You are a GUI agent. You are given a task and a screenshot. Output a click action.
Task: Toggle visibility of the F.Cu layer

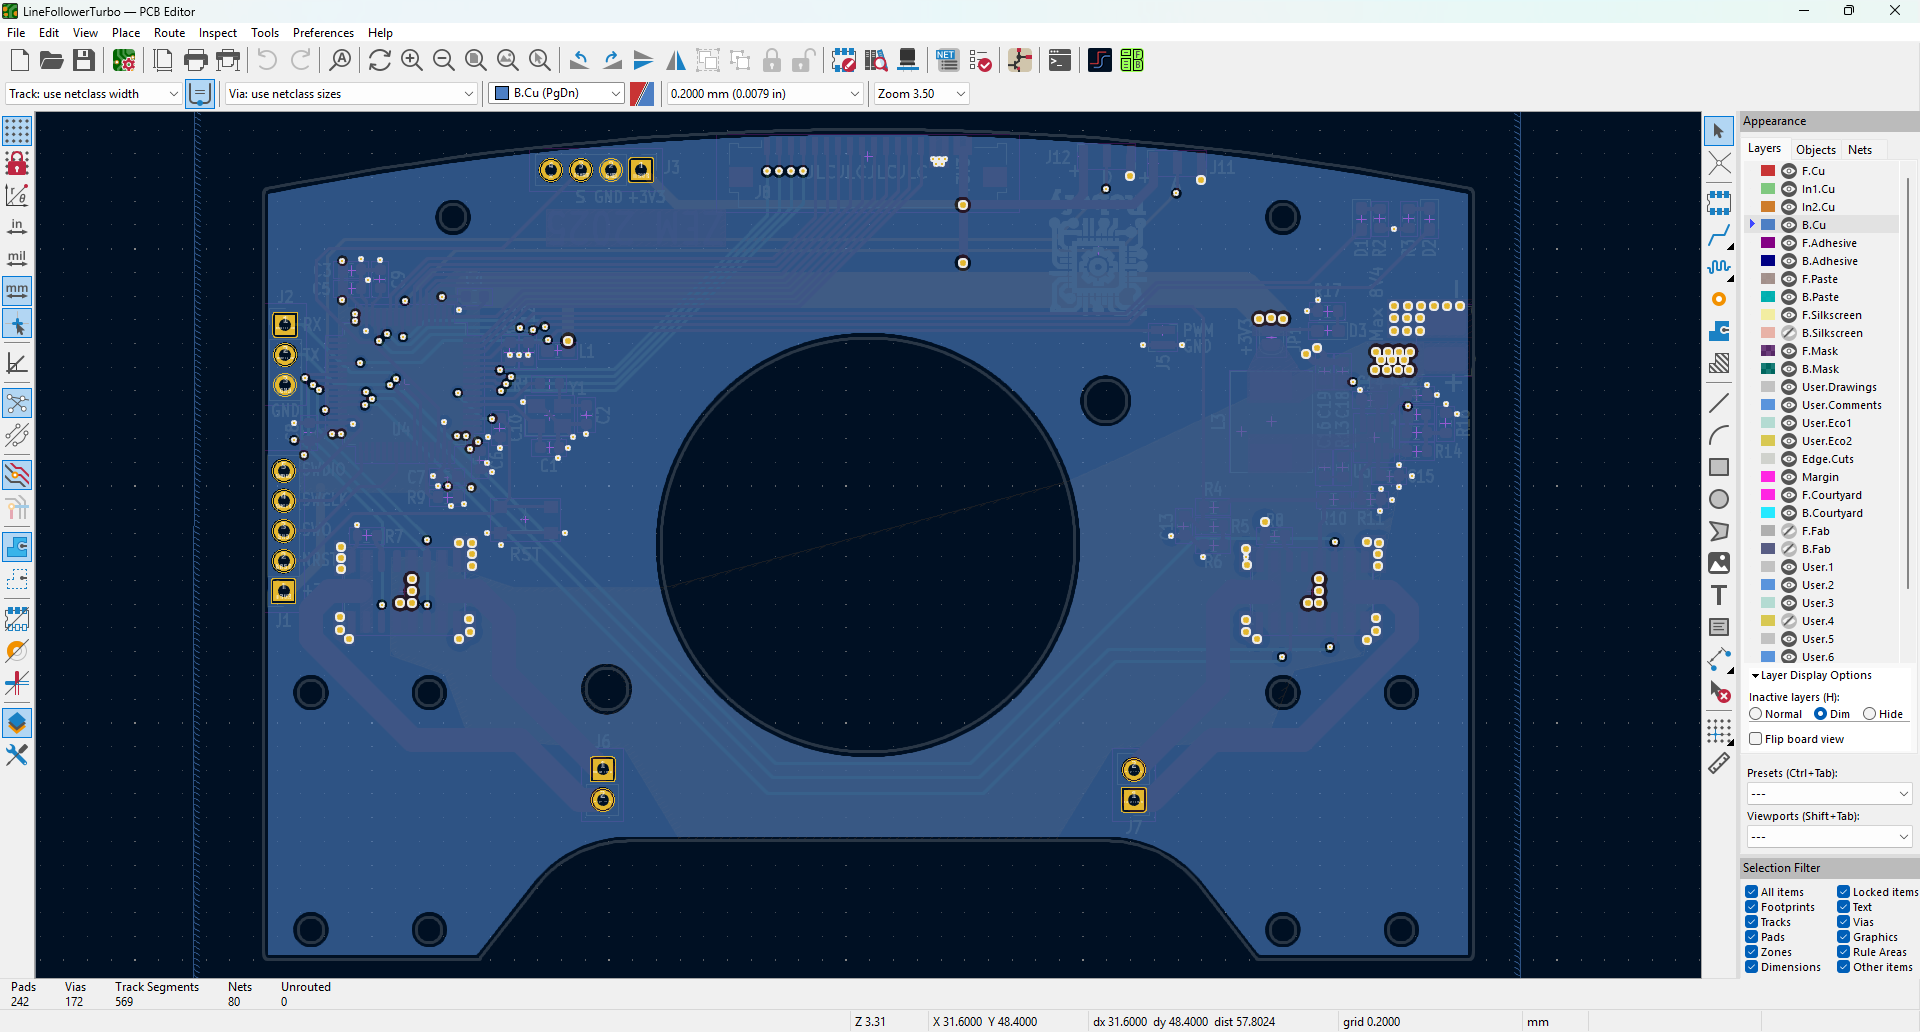click(1789, 171)
